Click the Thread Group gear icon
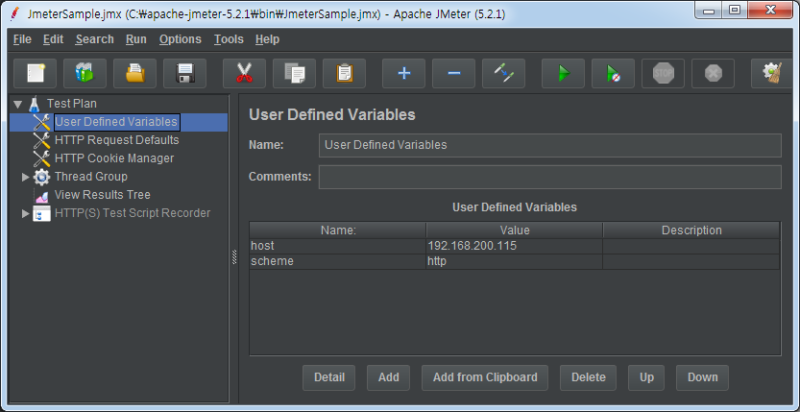Viewport: 800px width, 412px height. [42, 177]
